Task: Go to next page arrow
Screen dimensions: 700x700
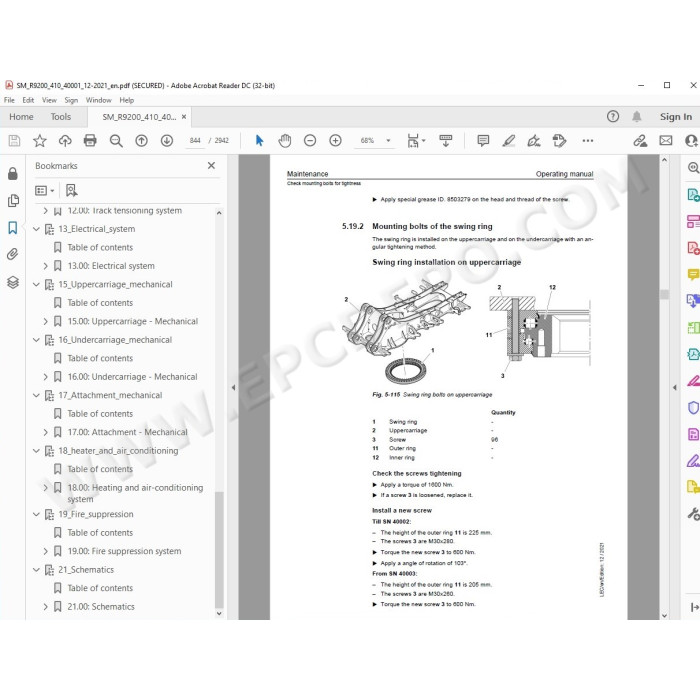Action: (x=167, y=141)
